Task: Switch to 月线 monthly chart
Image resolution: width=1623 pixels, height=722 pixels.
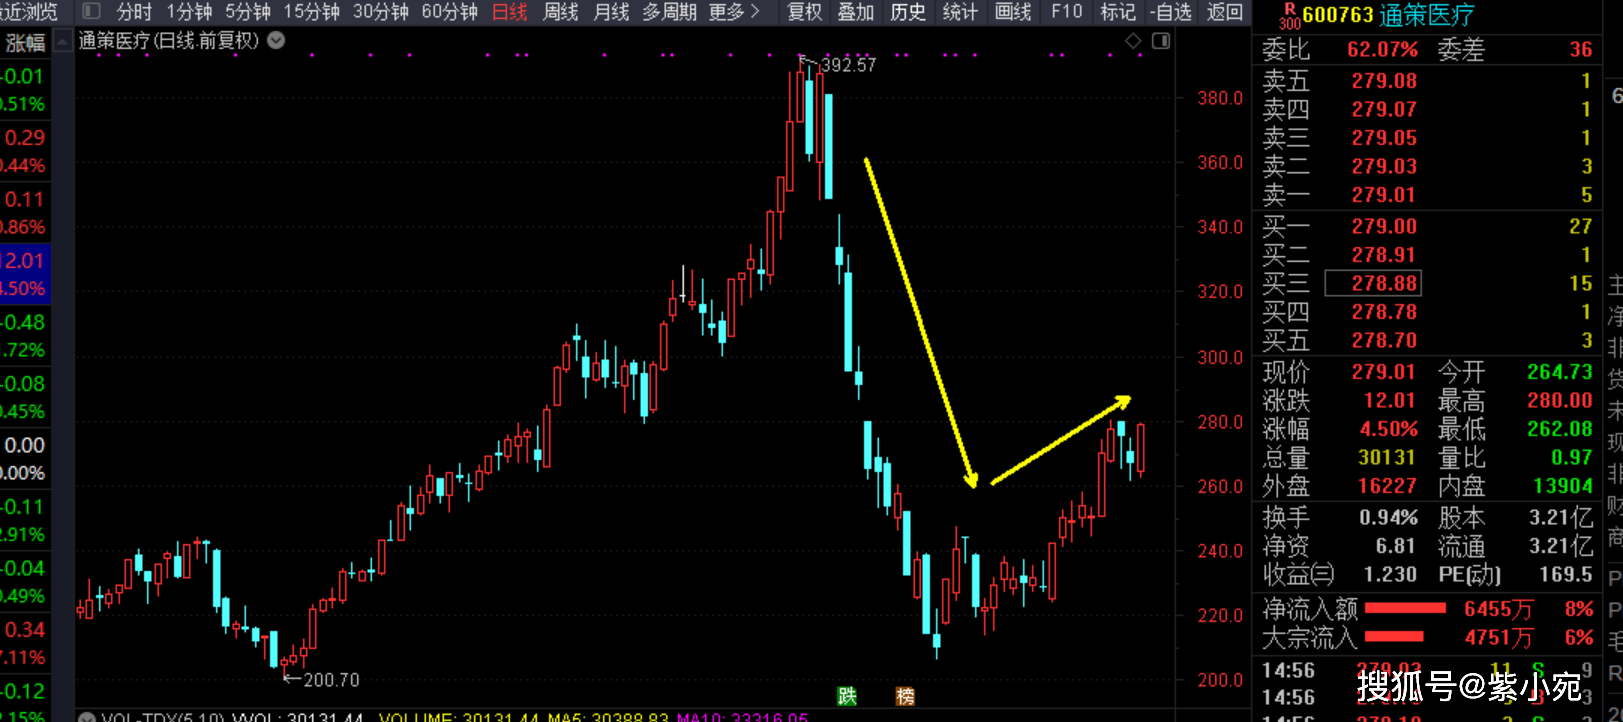Action: tap(611, 12)
